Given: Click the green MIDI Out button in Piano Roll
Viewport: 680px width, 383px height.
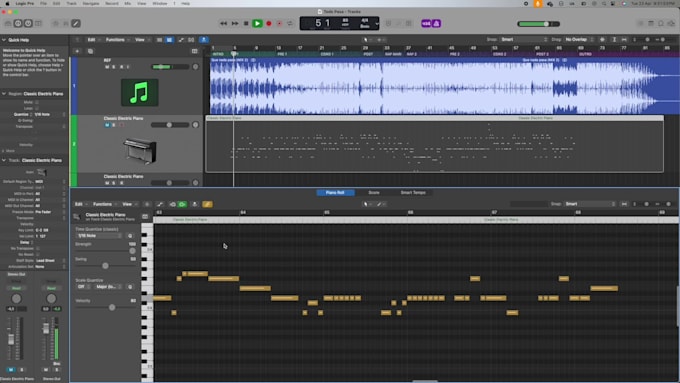Looking at the screenshot, I should point(183,204).
